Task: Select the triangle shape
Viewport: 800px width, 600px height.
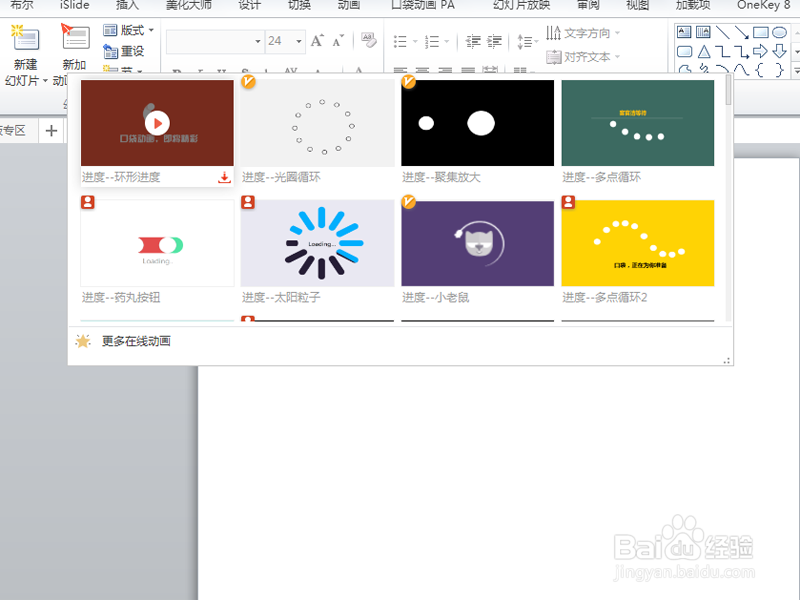Action: 704,52
